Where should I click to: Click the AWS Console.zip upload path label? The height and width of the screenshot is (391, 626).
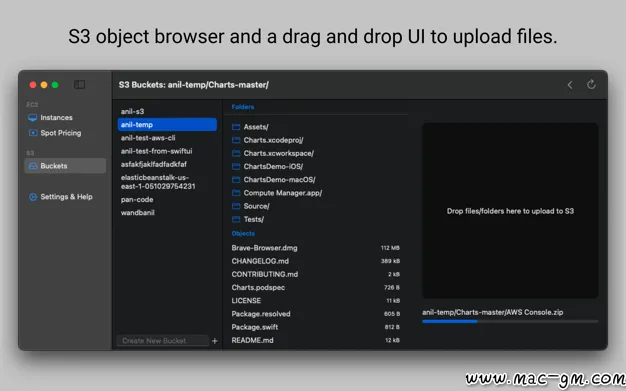493,312
